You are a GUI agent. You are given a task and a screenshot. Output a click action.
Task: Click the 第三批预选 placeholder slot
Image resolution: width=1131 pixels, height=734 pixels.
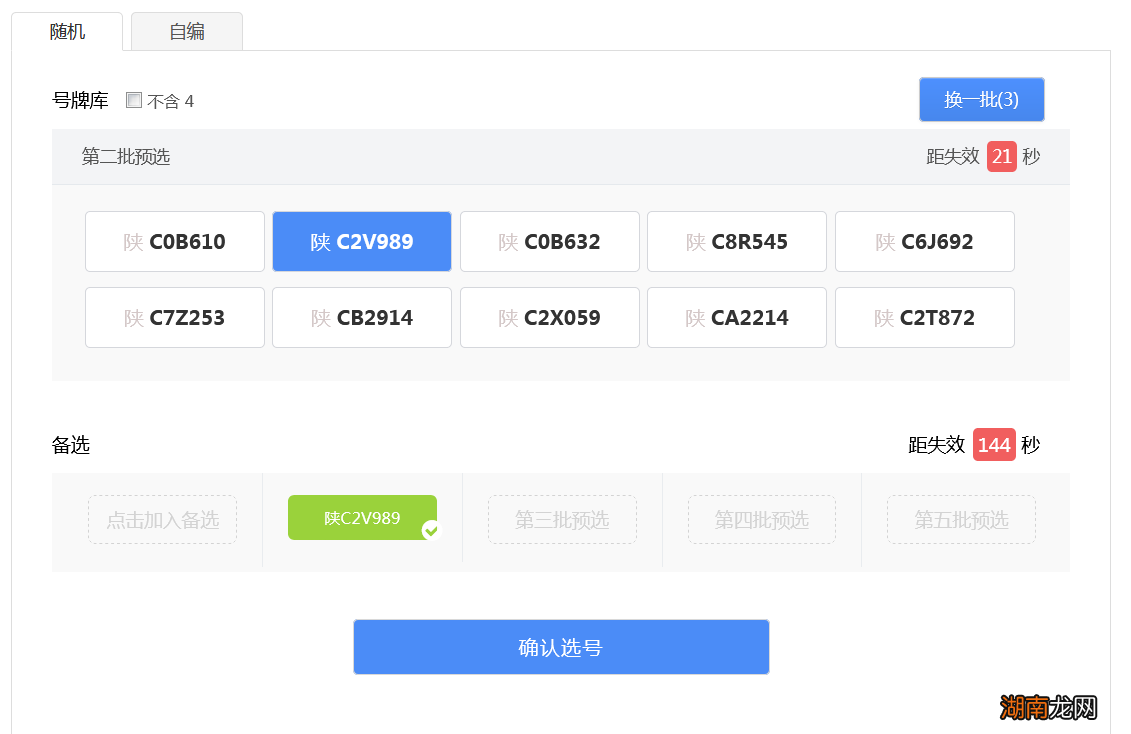pos(562,520)
